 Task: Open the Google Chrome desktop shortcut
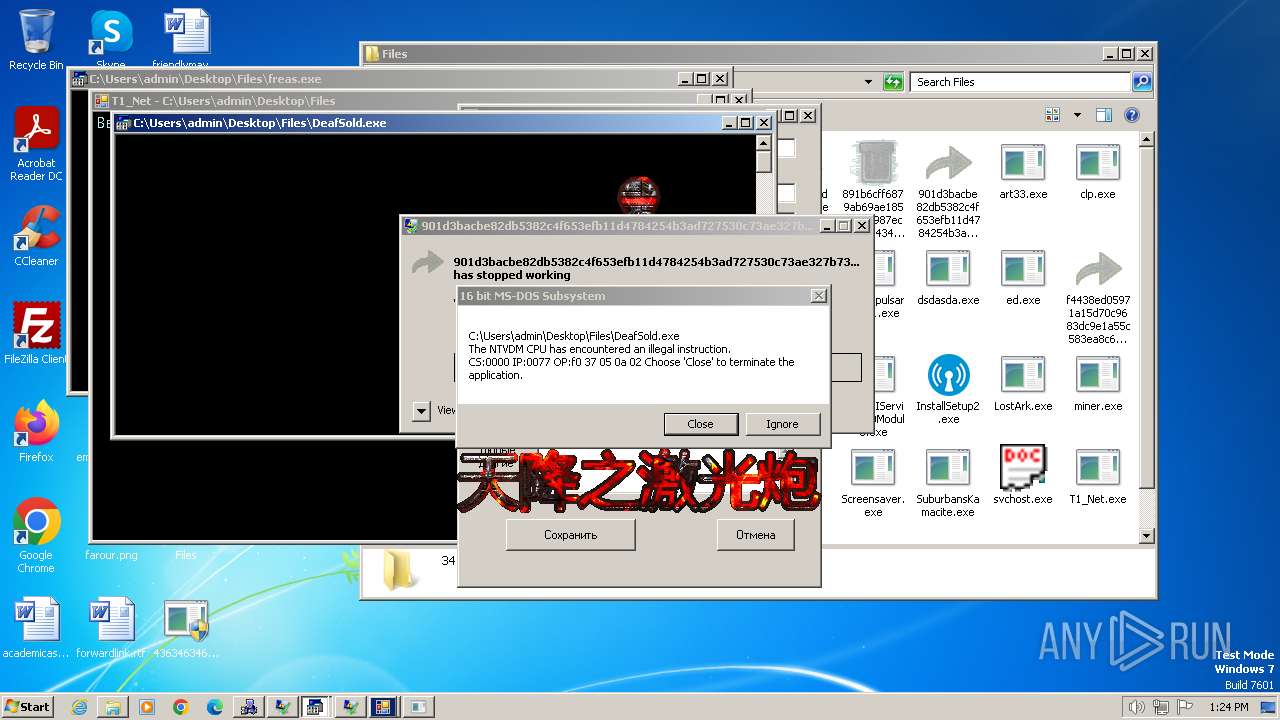point(36,536)
